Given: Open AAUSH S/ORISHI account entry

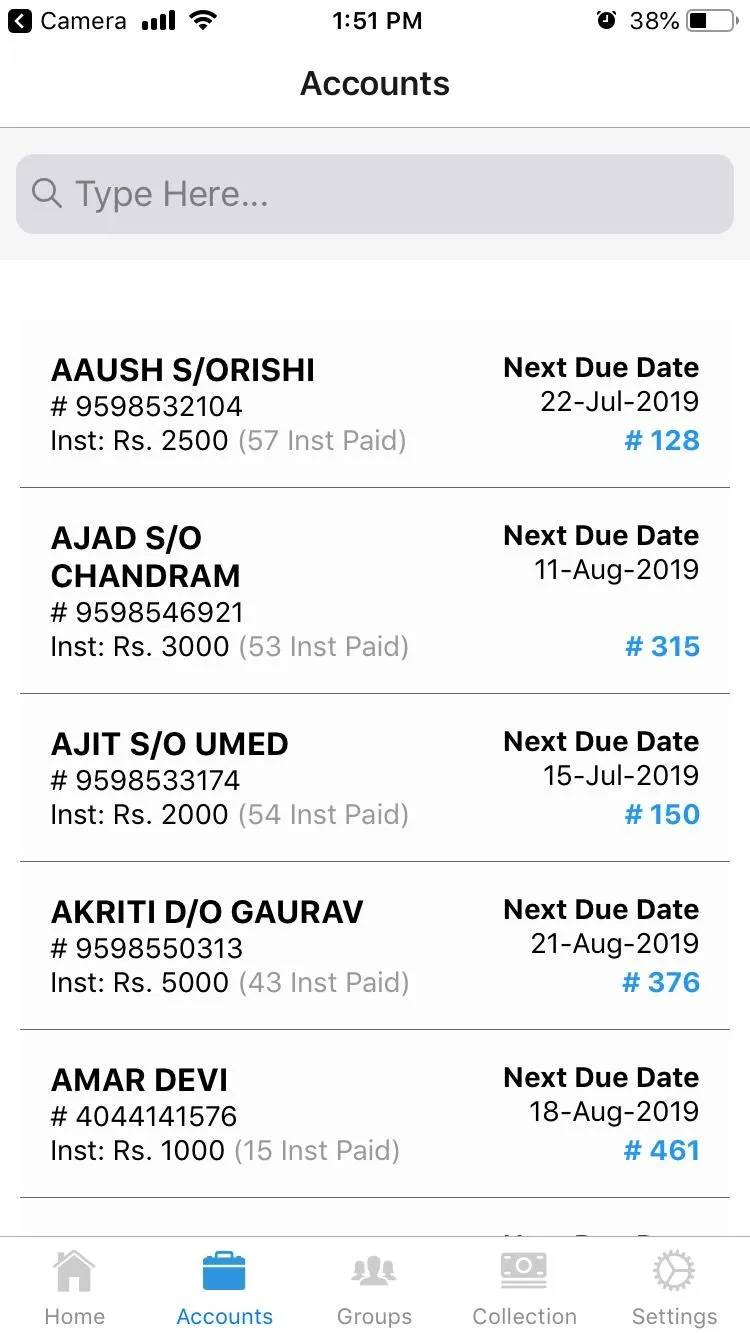Looking at the screenshot, I should click(x=375, y=404).
